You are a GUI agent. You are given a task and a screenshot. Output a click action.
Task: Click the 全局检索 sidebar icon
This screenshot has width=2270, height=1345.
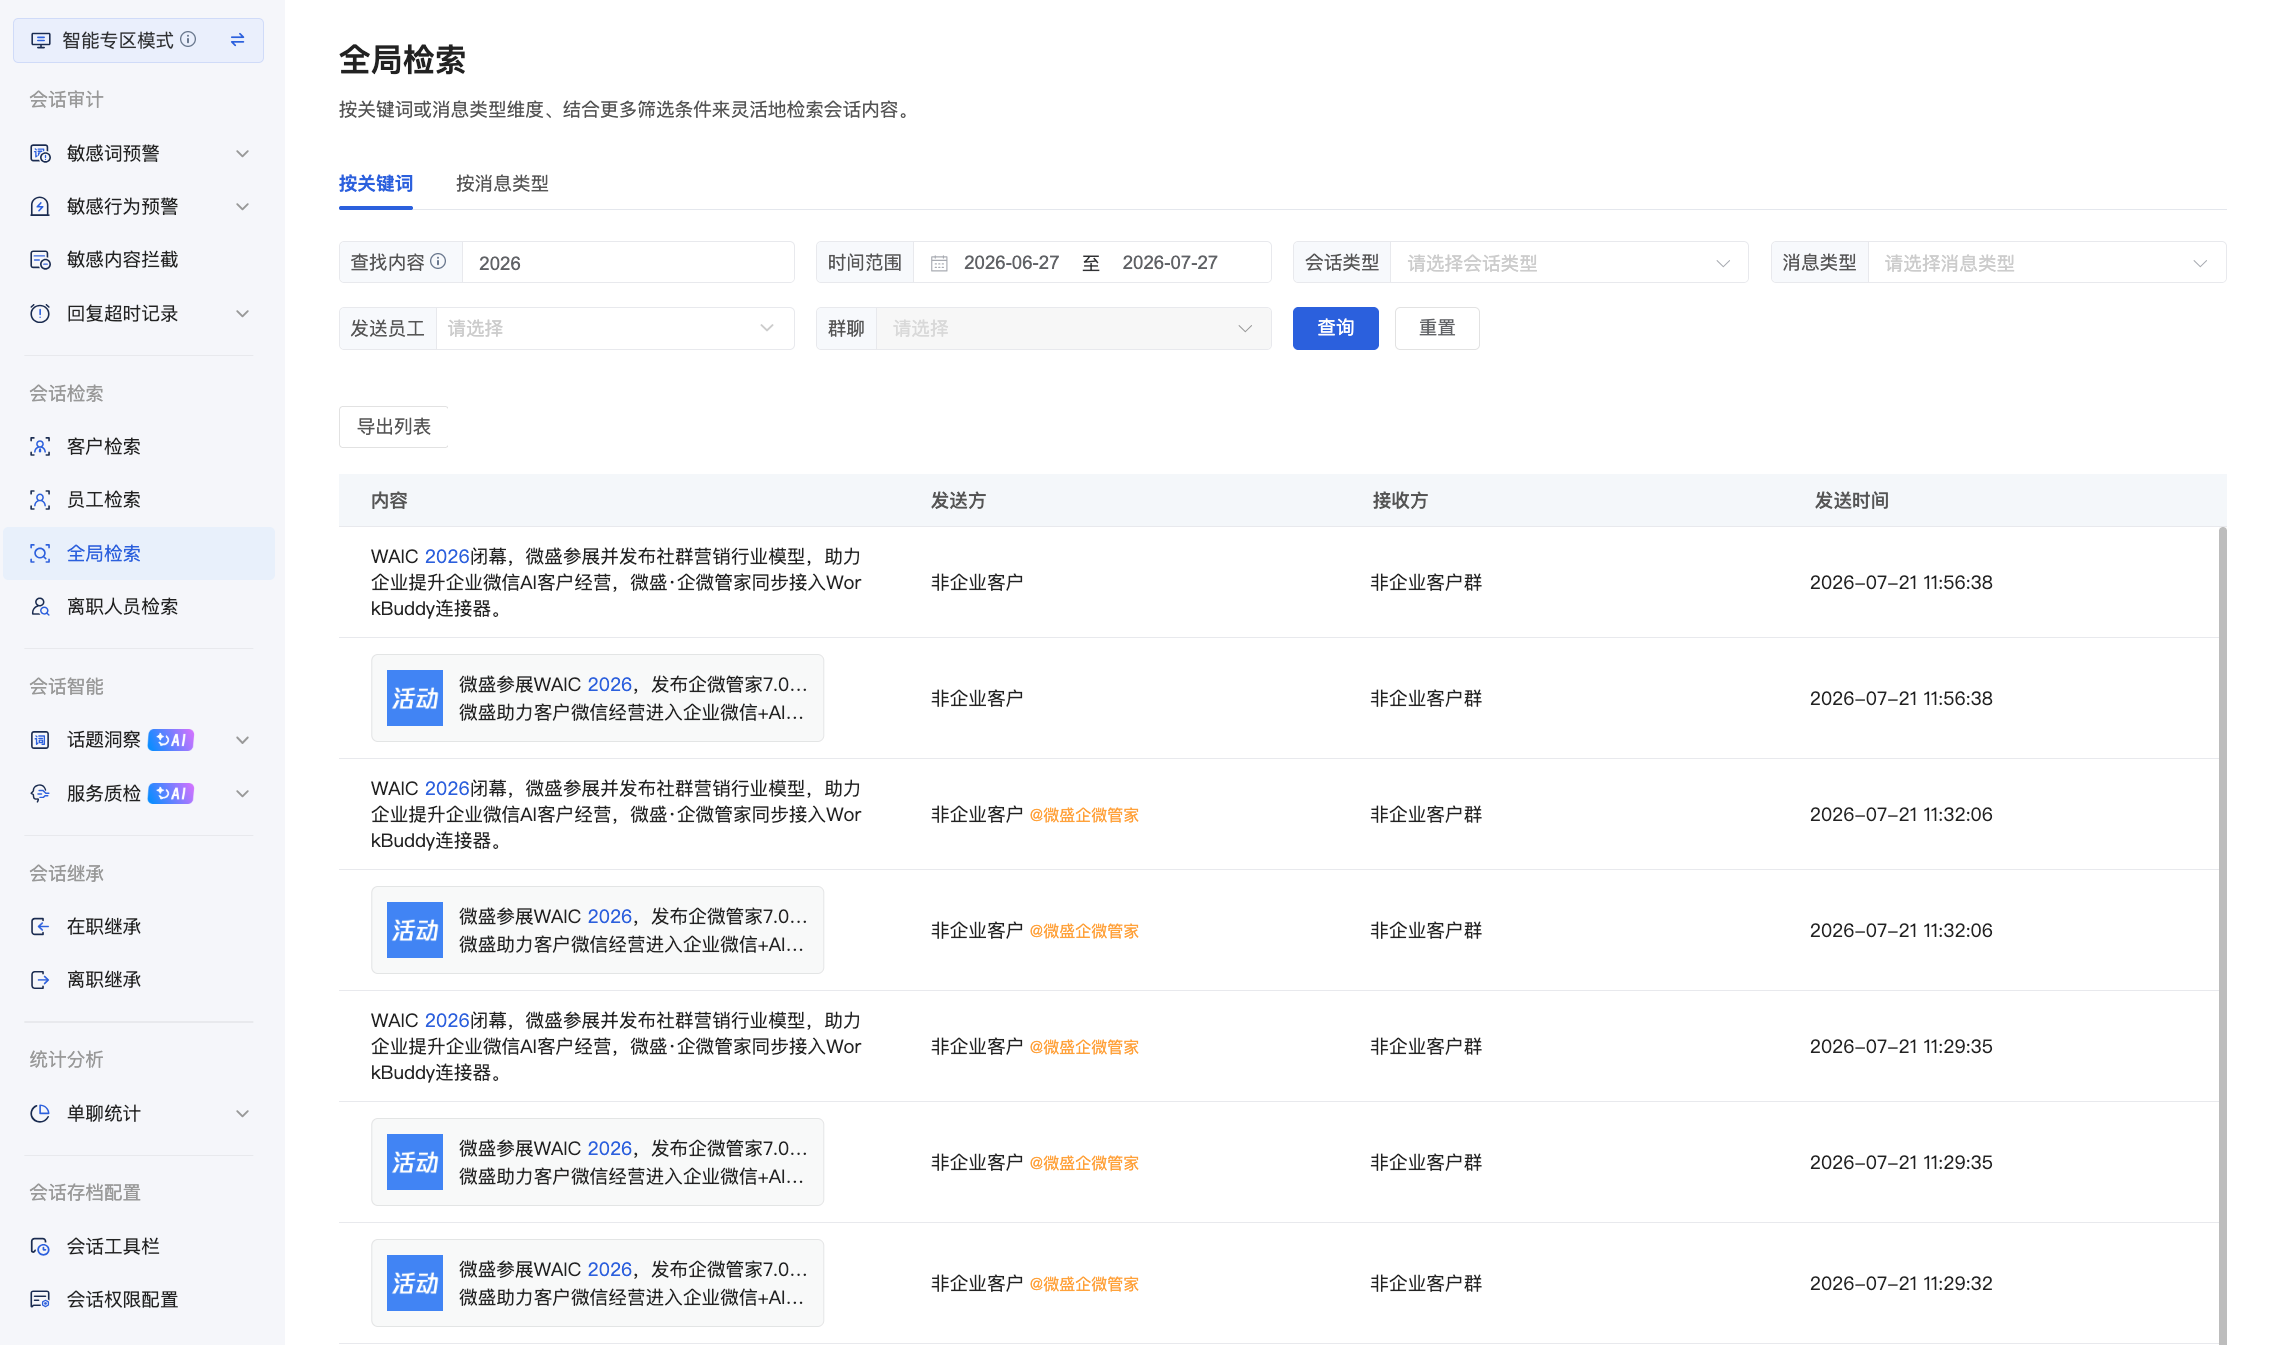coord(40,553)
